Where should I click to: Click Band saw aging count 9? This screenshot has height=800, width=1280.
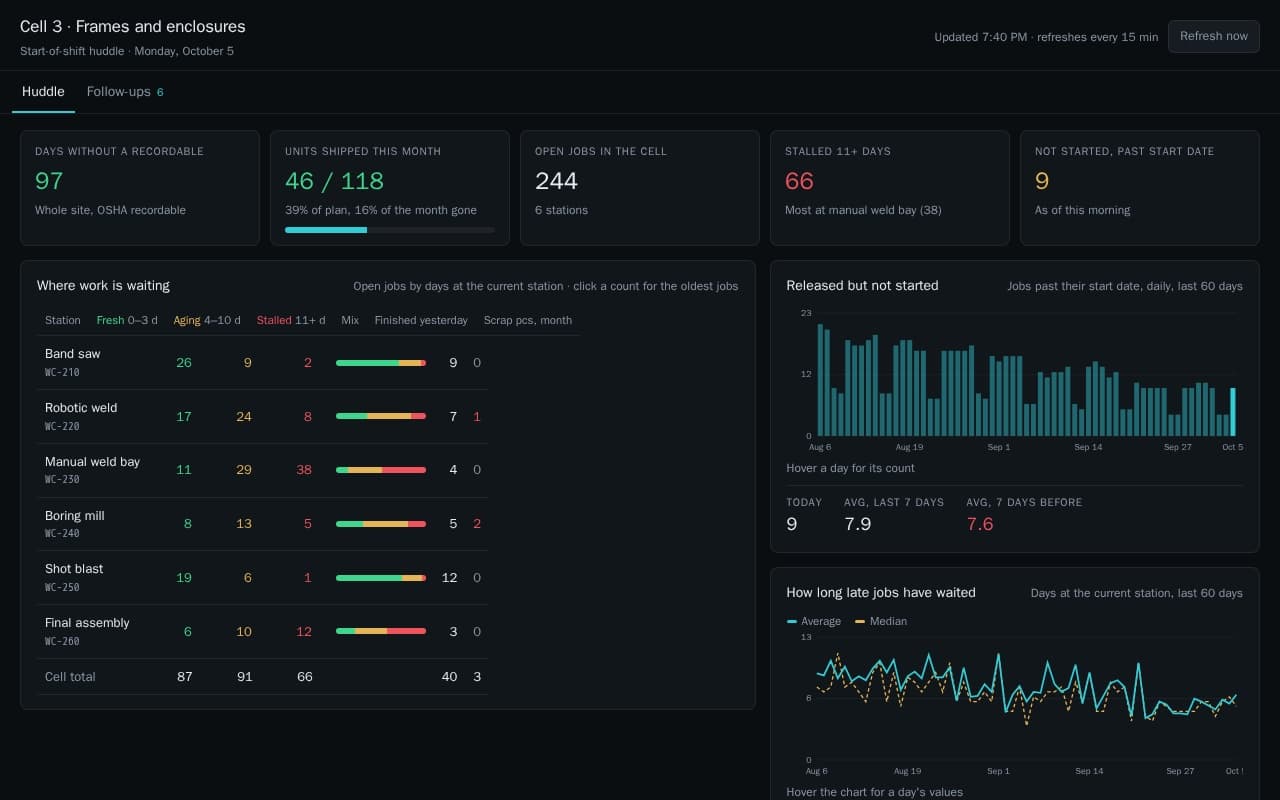[x=247, y=362]
